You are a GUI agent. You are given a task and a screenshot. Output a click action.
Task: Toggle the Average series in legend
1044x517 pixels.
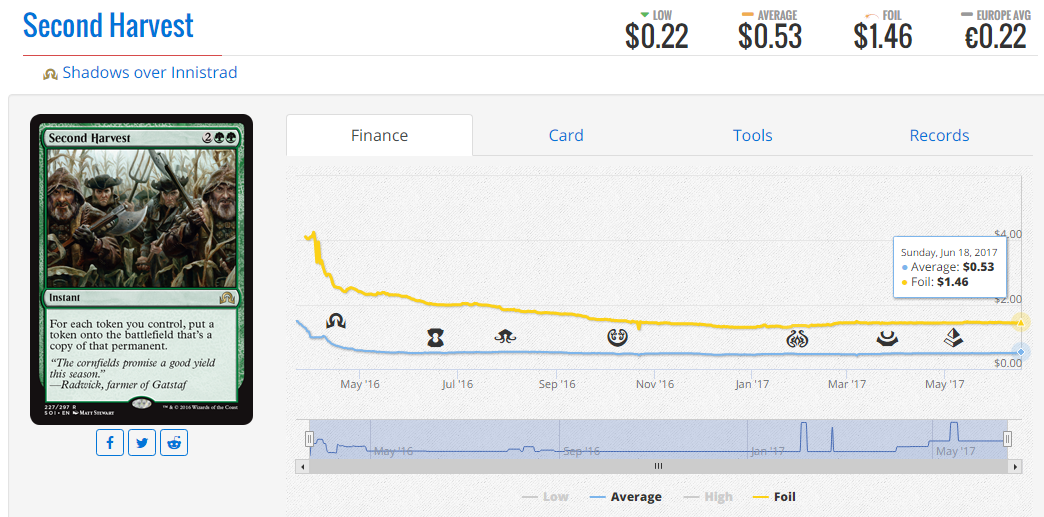626,496
